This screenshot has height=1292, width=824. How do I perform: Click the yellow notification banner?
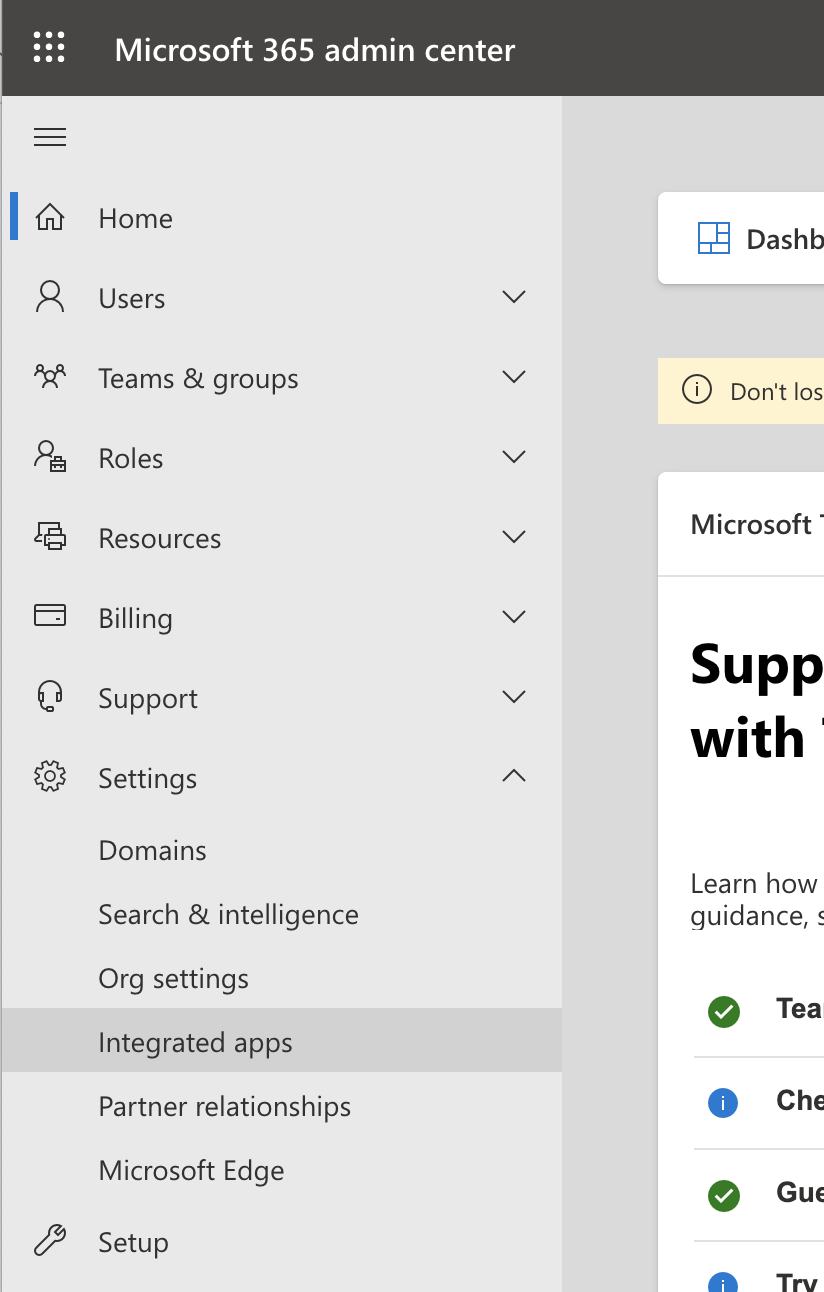(x=760, y=391)
